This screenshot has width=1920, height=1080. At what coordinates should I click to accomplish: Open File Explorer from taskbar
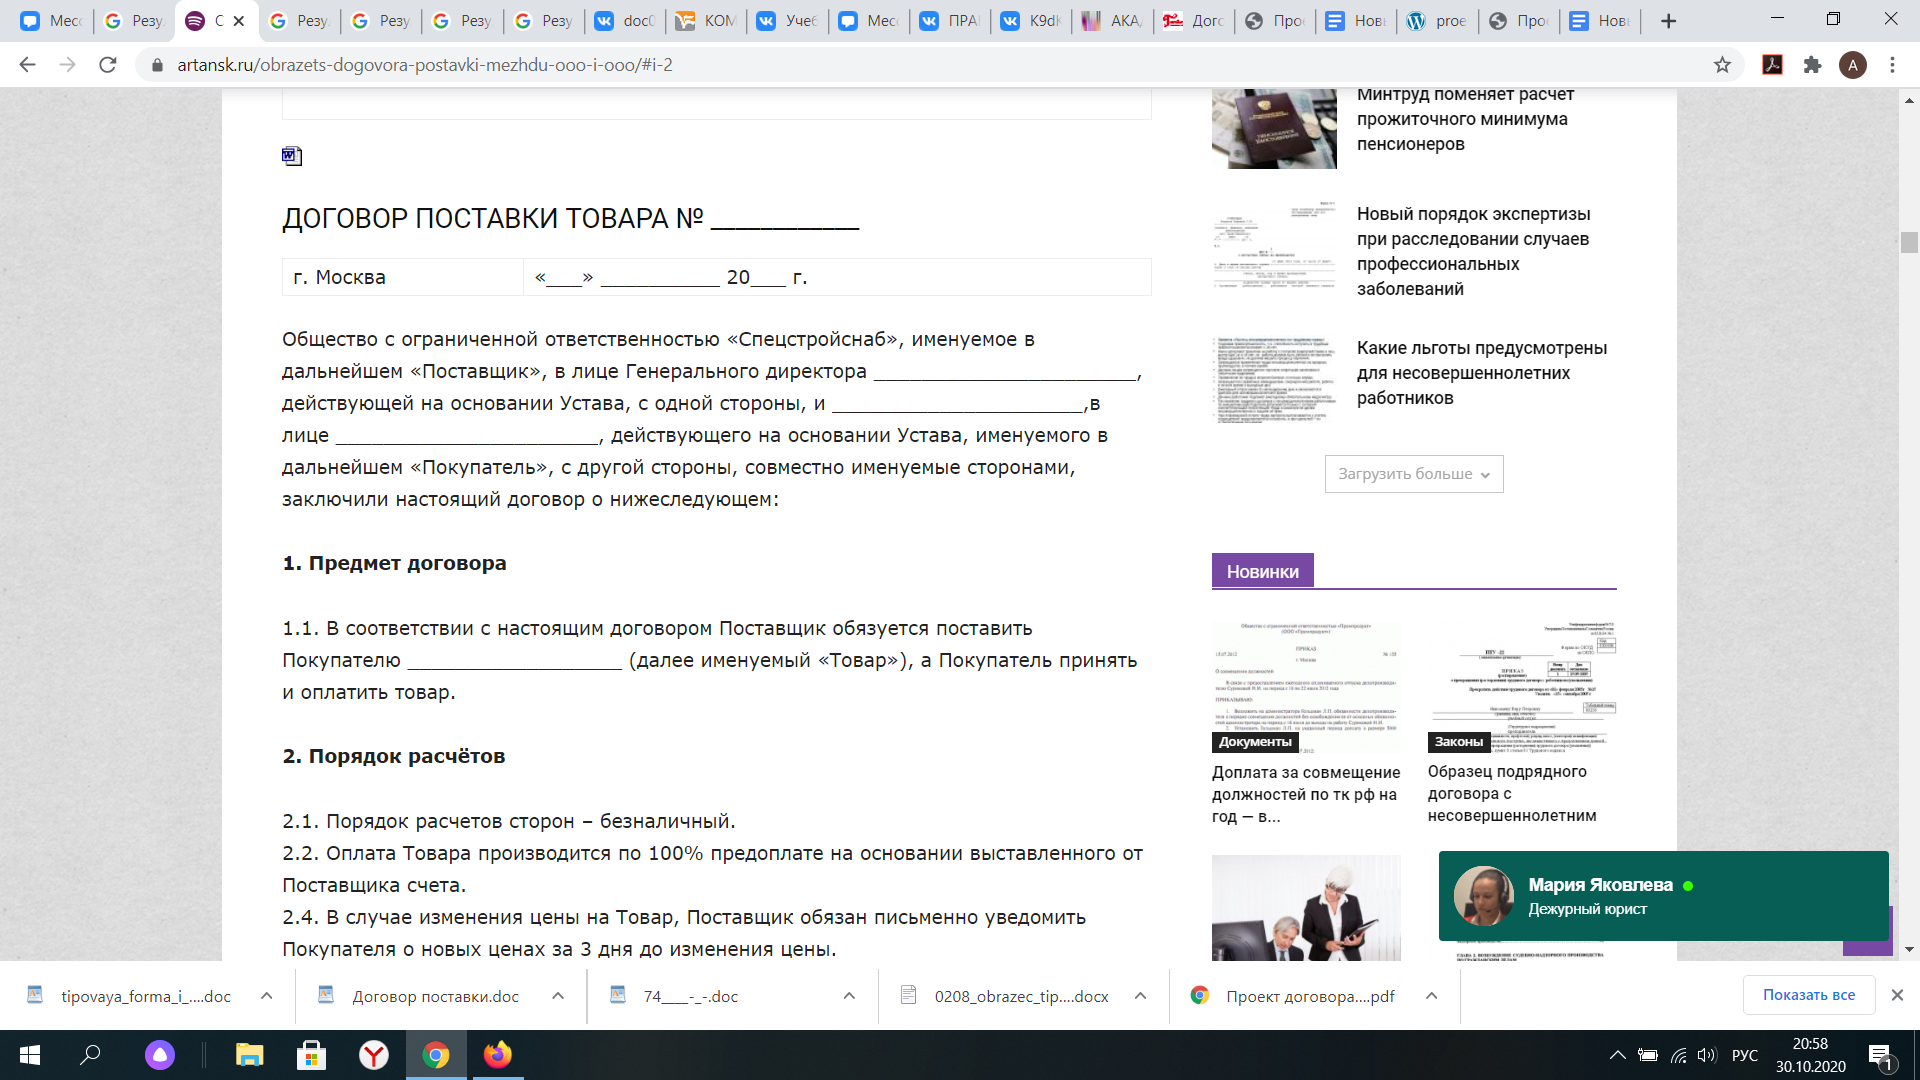coord(249,1055)
